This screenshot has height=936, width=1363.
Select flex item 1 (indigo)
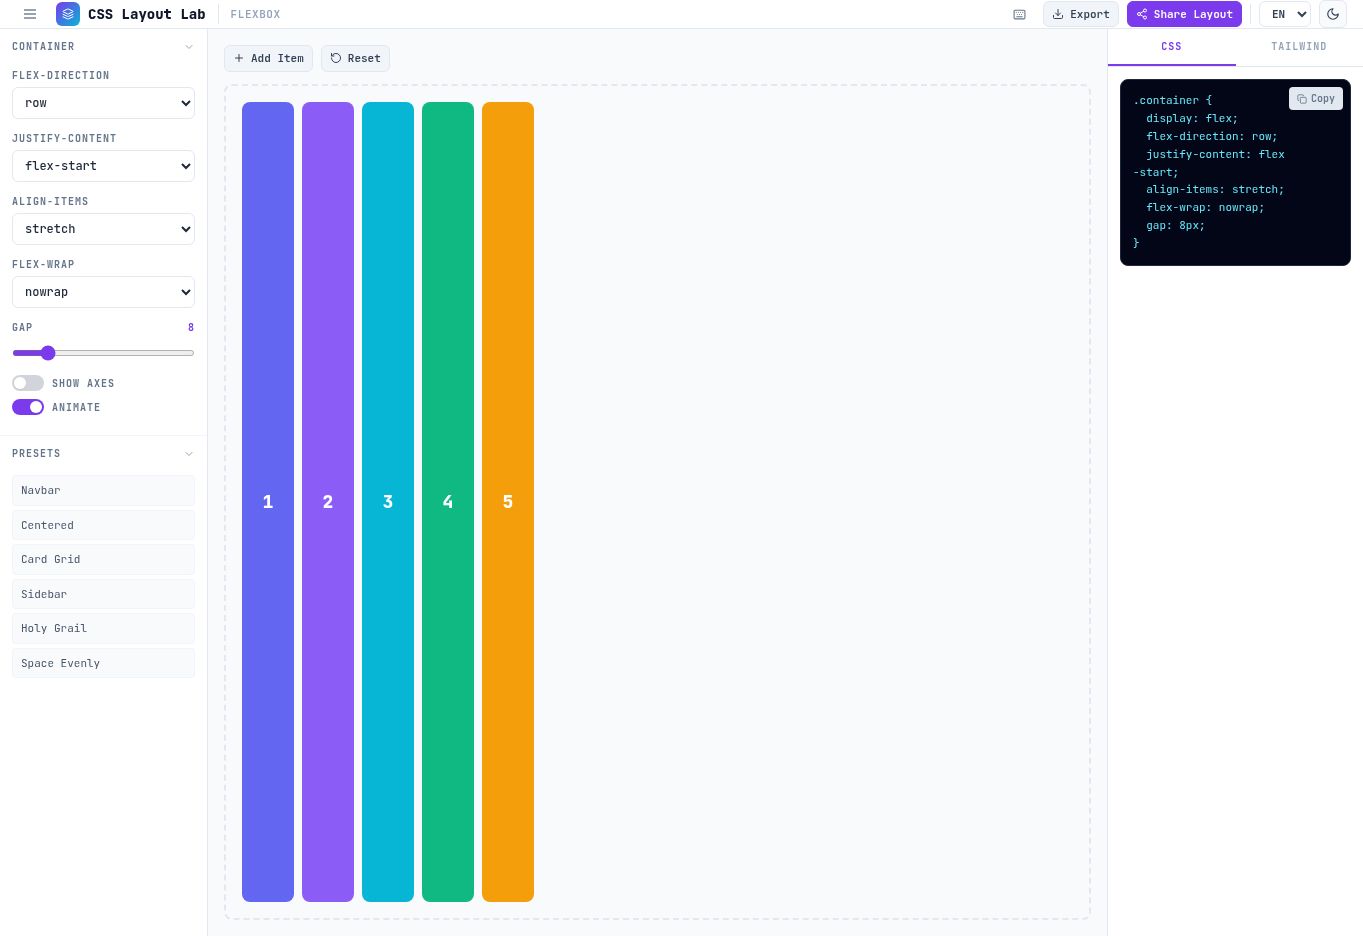click(268, 502)
